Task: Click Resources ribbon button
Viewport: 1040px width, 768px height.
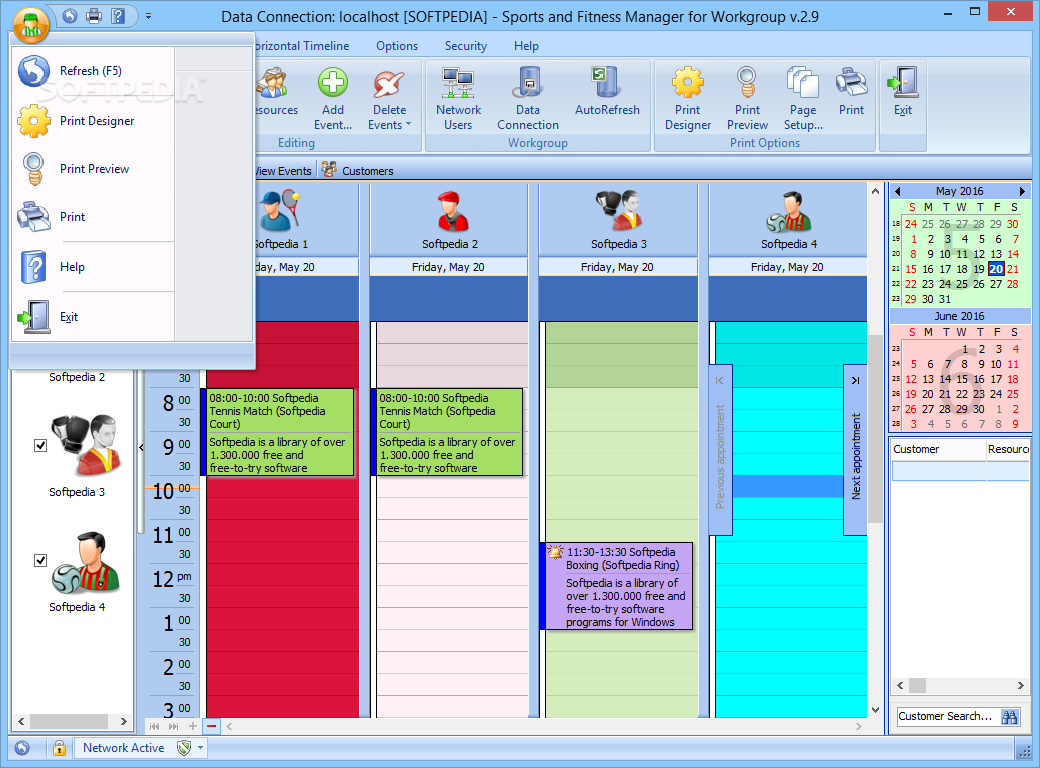Action: pos(277,93)
